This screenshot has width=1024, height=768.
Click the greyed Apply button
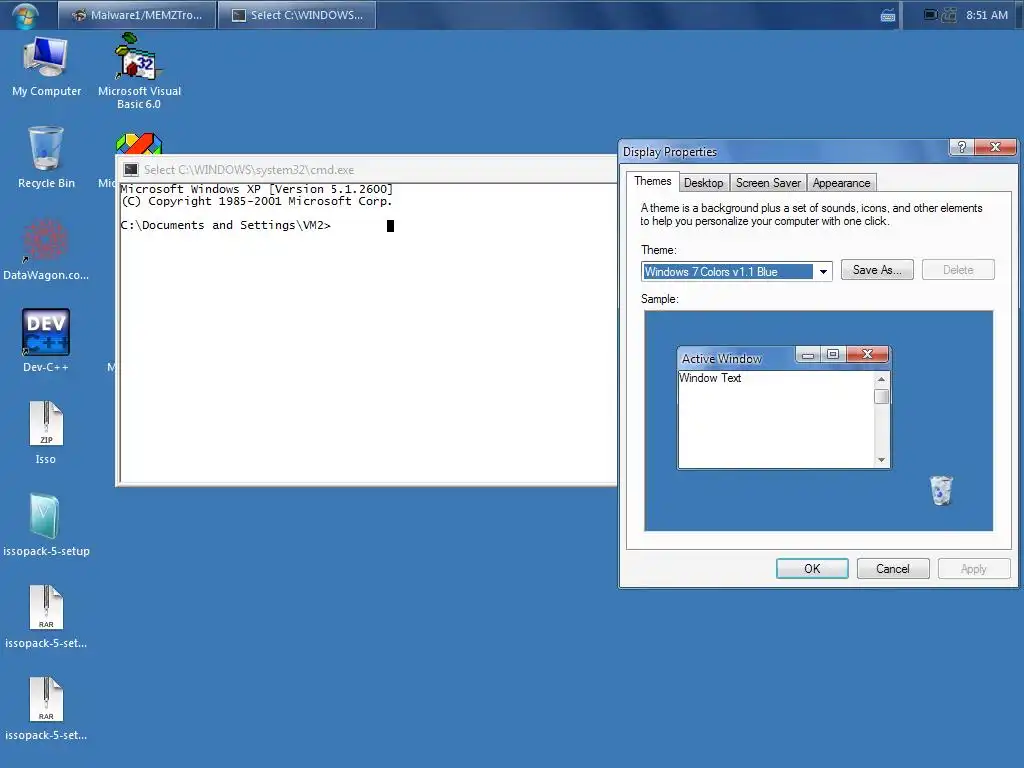(x=974, y=569)
